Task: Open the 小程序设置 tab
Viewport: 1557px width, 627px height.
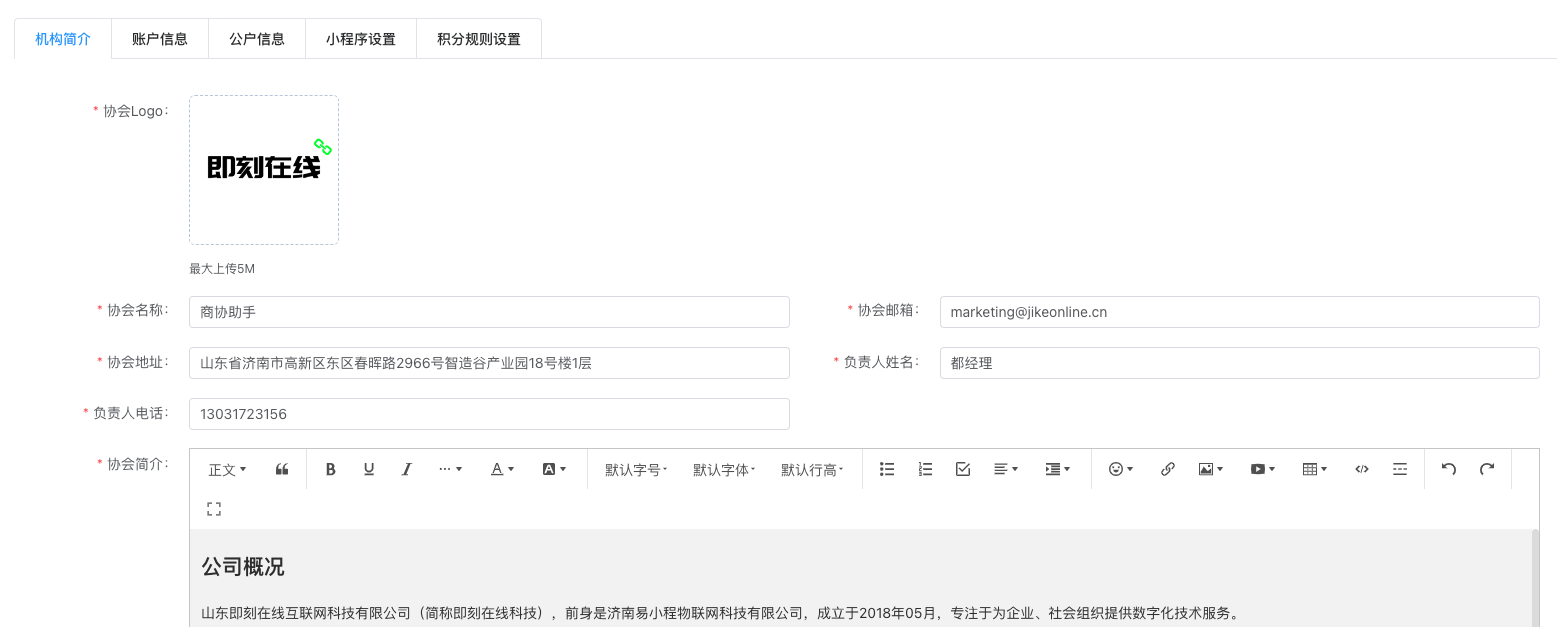Action: click(x=361, y=39)
